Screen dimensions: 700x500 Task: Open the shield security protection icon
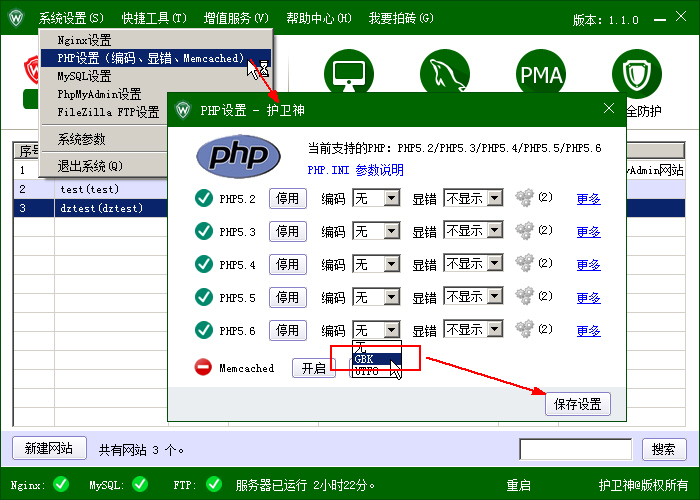(x=637, y=74)
